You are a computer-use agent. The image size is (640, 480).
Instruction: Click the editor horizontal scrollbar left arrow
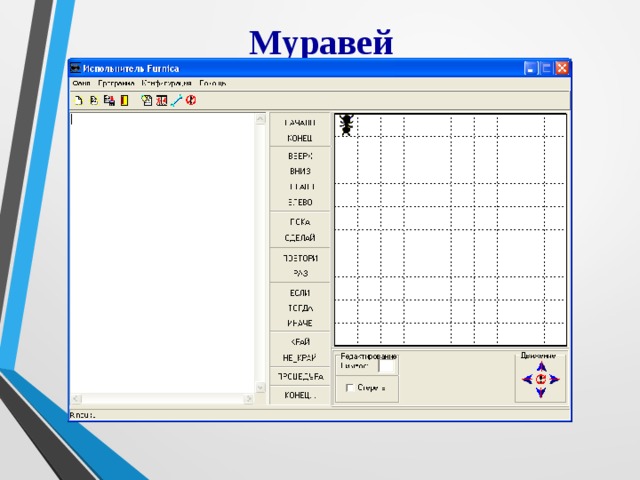coord(76,399)
